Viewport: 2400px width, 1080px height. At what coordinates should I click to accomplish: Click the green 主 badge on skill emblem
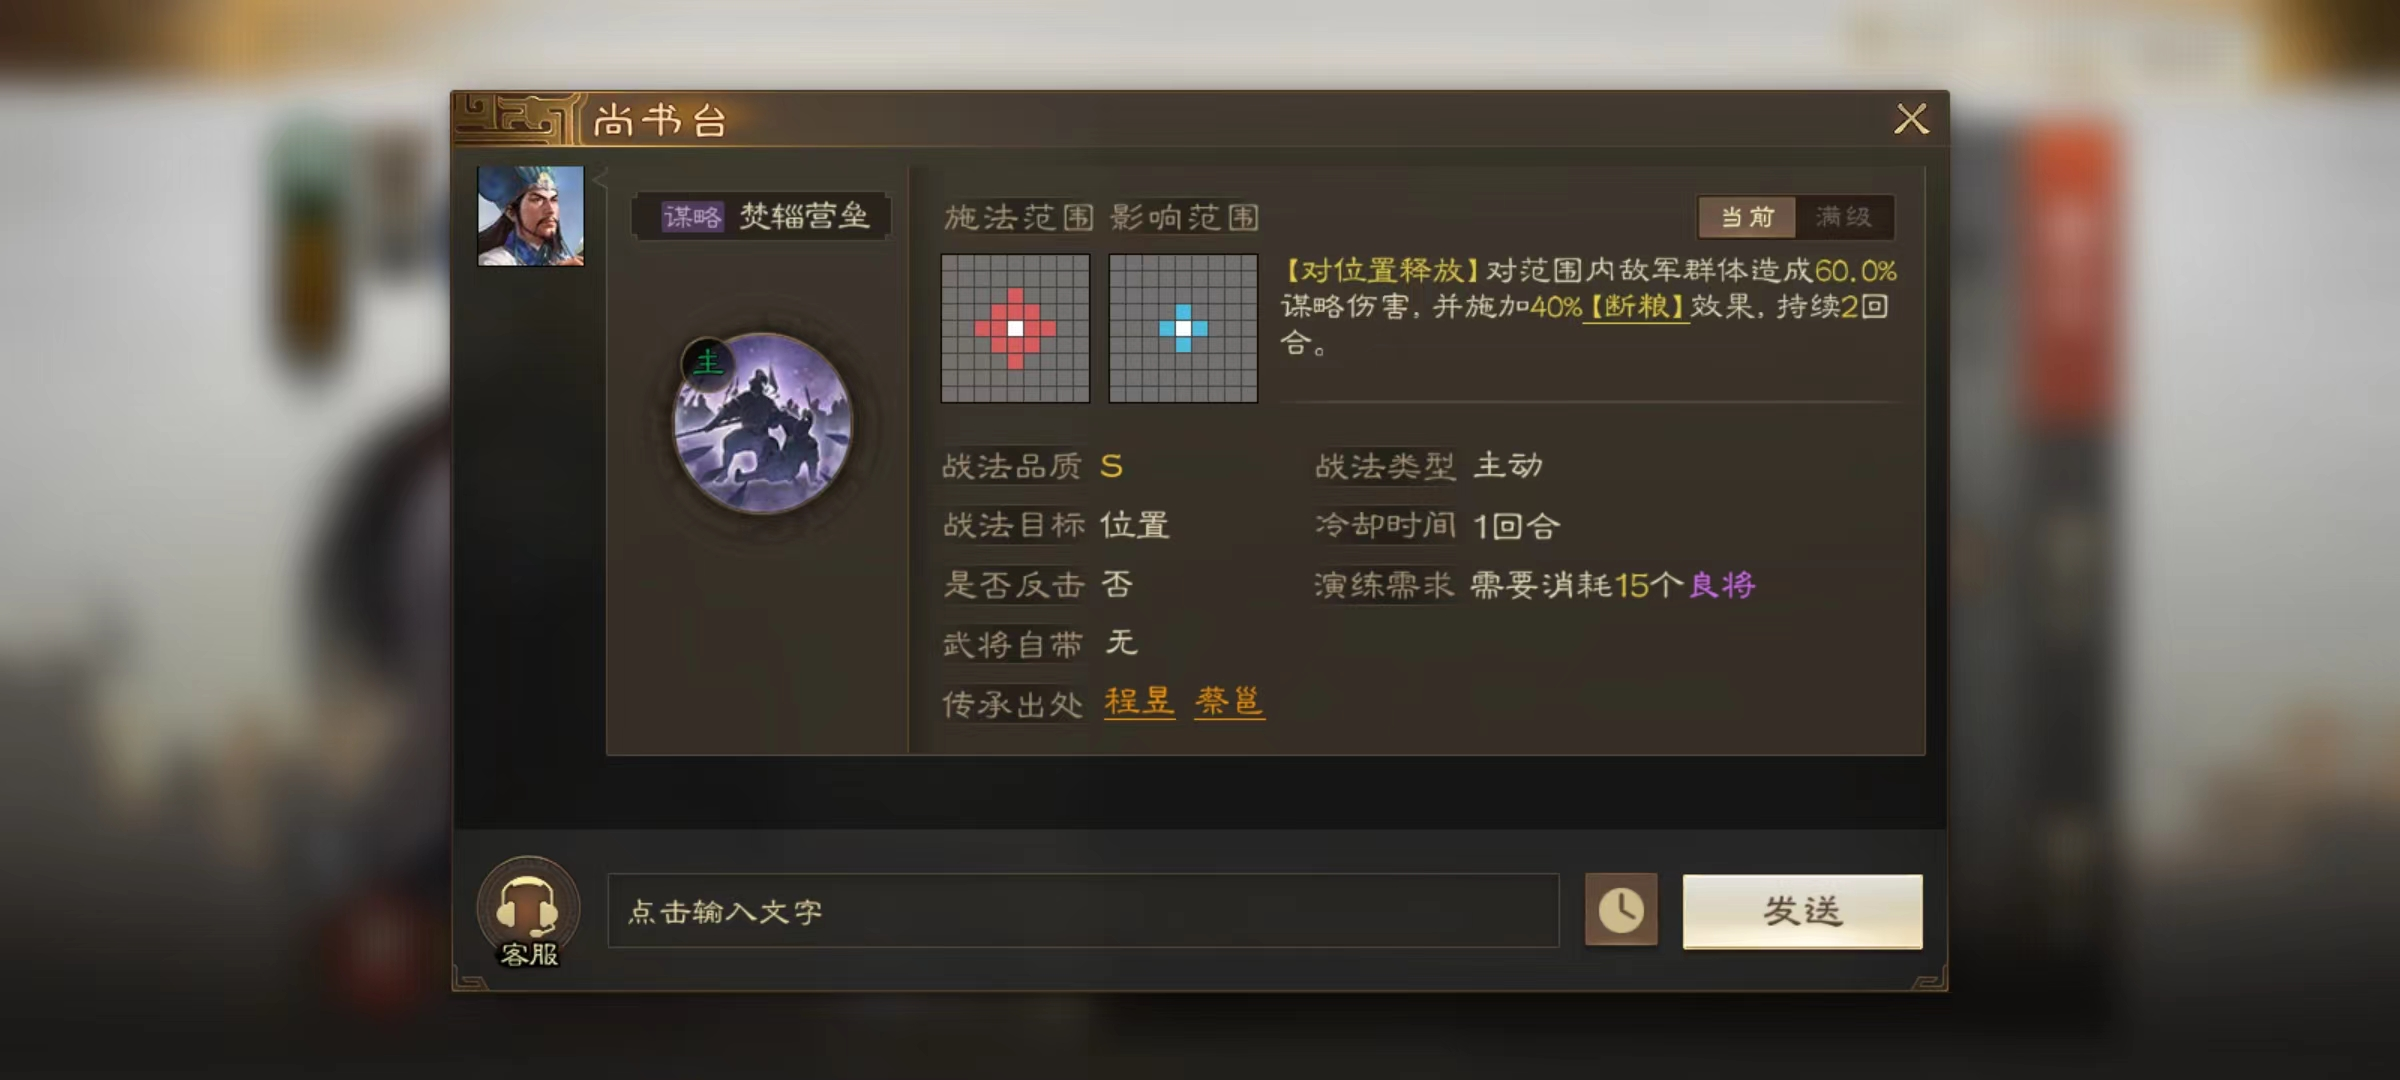[707, 362]
